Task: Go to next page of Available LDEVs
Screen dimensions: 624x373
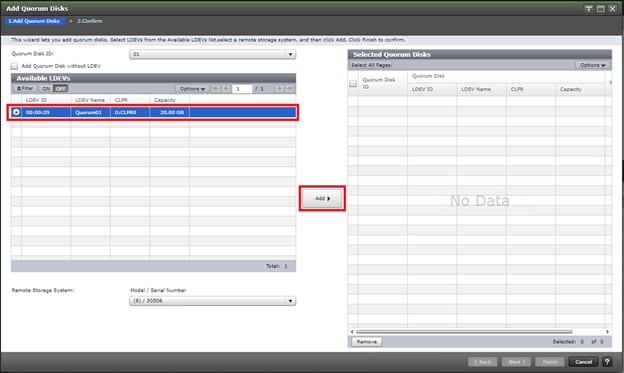Action: point(279,88)
